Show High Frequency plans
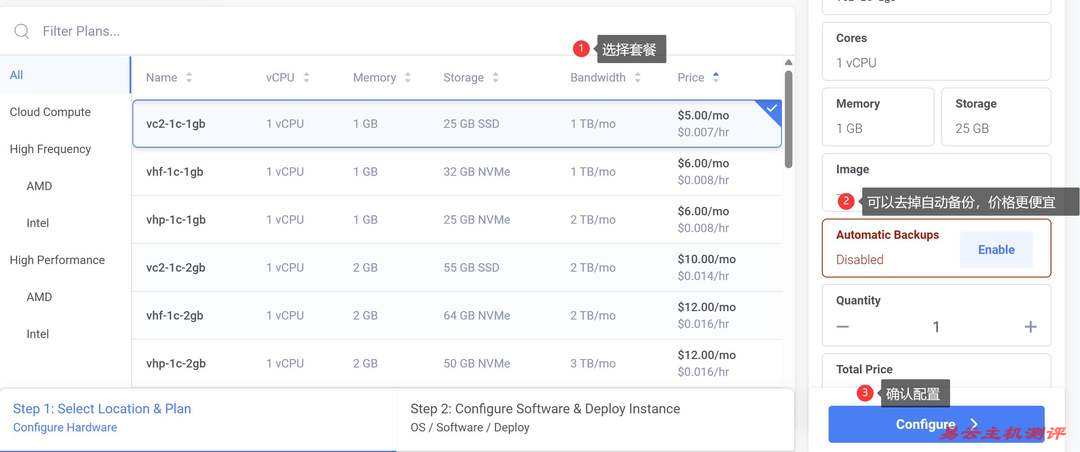The image size is (1080, 452). (50, 149)
